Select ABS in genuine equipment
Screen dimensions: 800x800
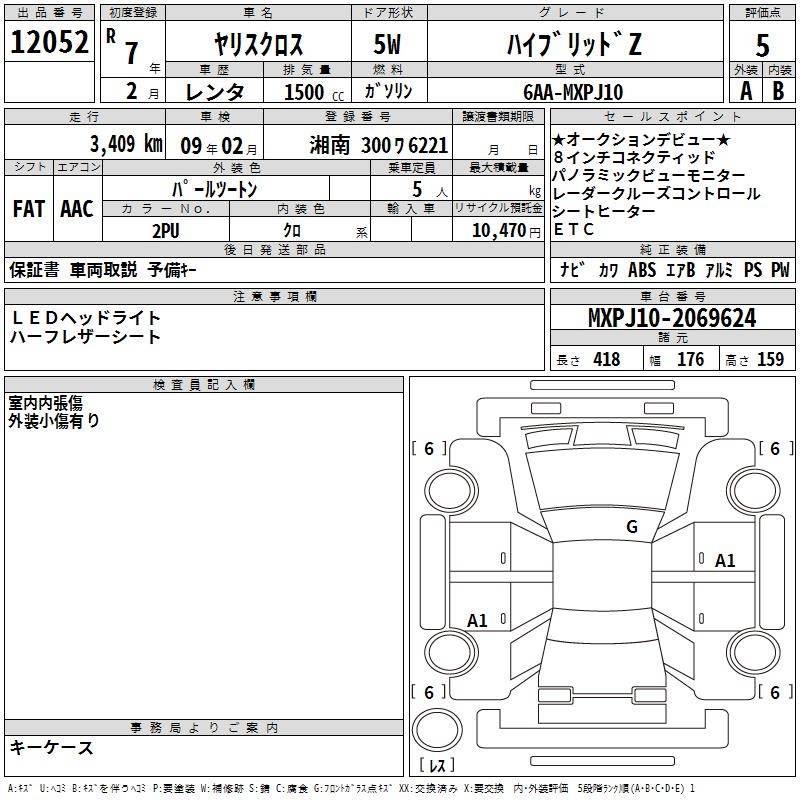point(642,270)
